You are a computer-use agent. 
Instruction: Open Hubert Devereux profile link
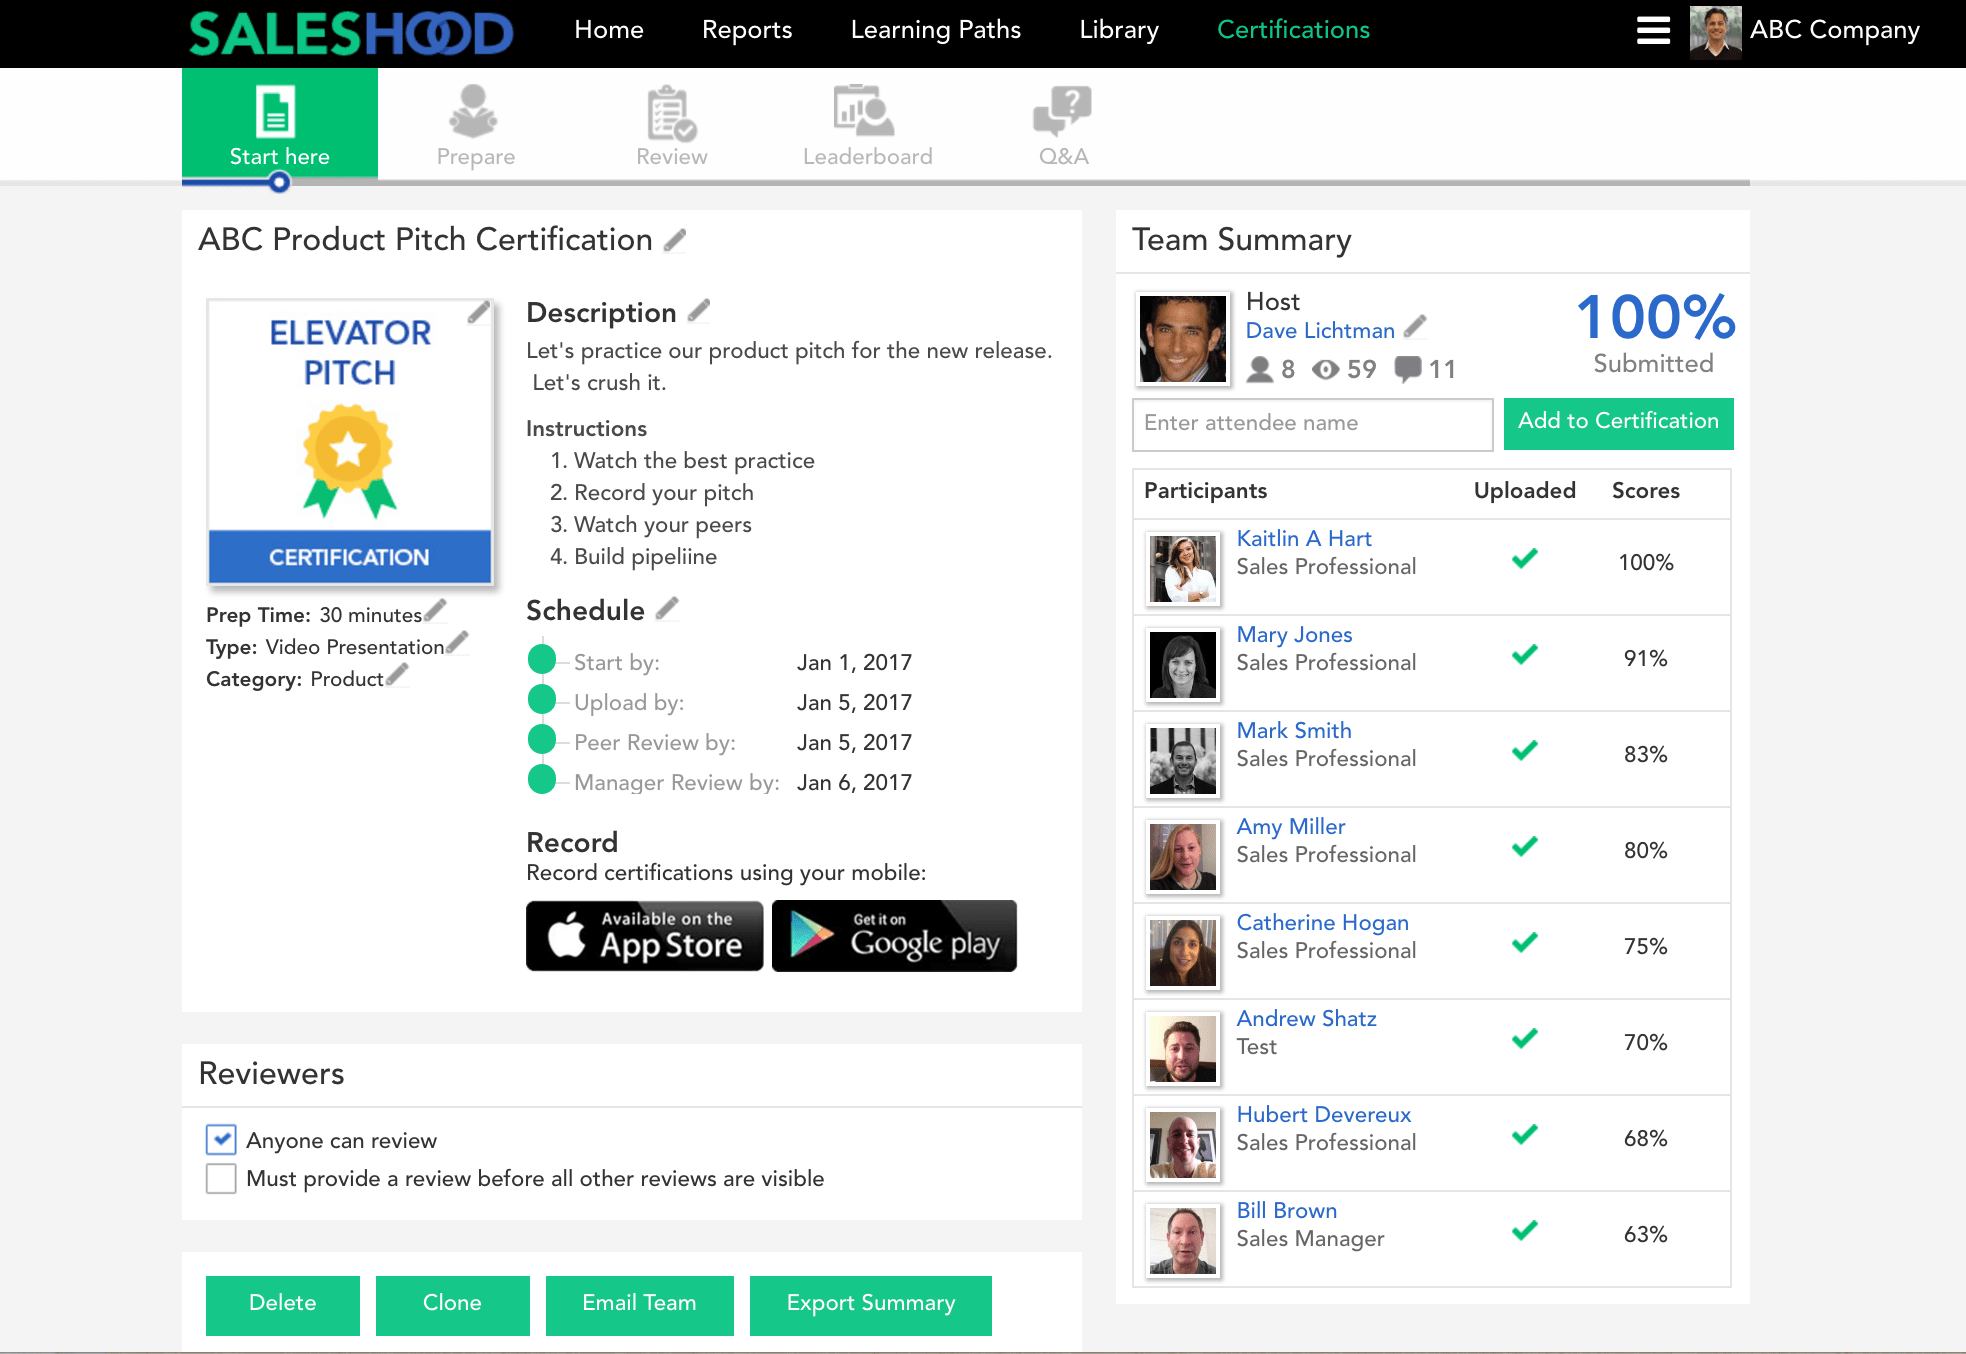pyautogui.click(x=1324, y=1114)
